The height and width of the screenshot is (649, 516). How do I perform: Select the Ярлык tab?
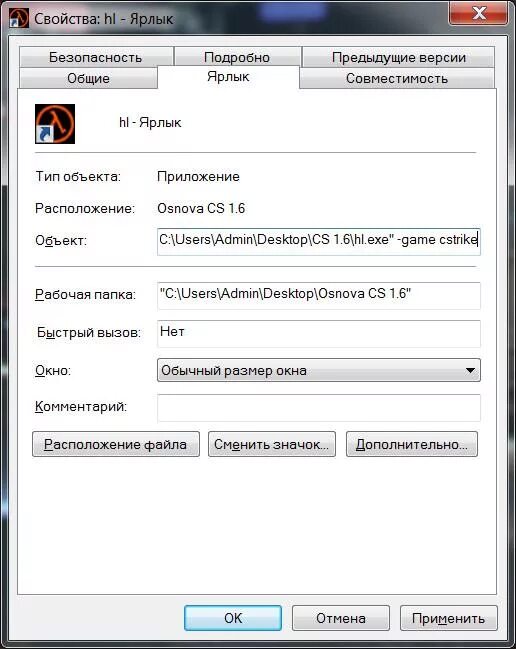click(228, 77)
